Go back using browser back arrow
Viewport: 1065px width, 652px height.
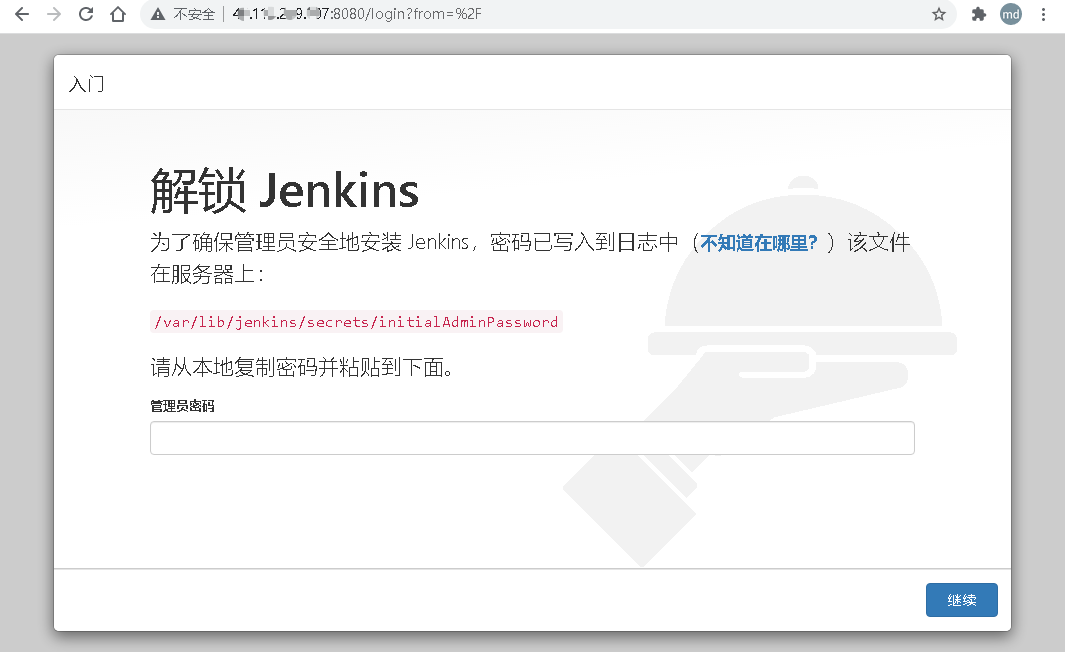[22, 14]
